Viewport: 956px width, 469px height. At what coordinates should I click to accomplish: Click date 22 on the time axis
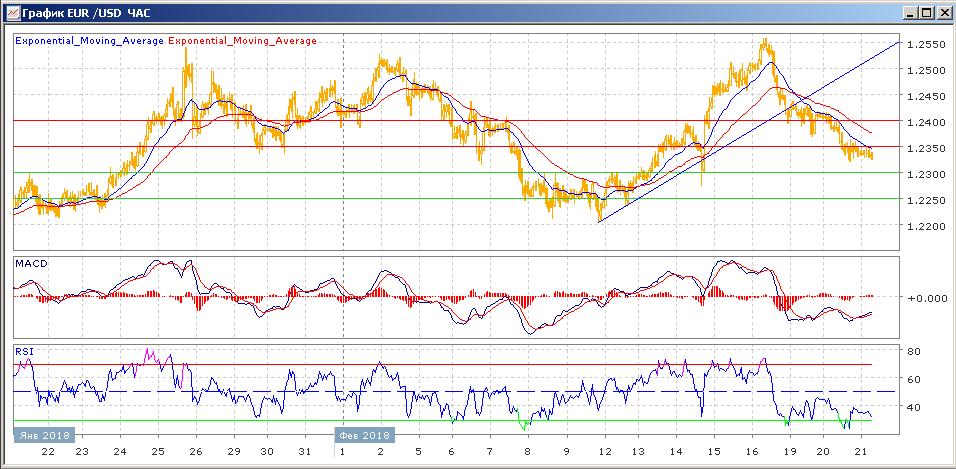(48, 453)
